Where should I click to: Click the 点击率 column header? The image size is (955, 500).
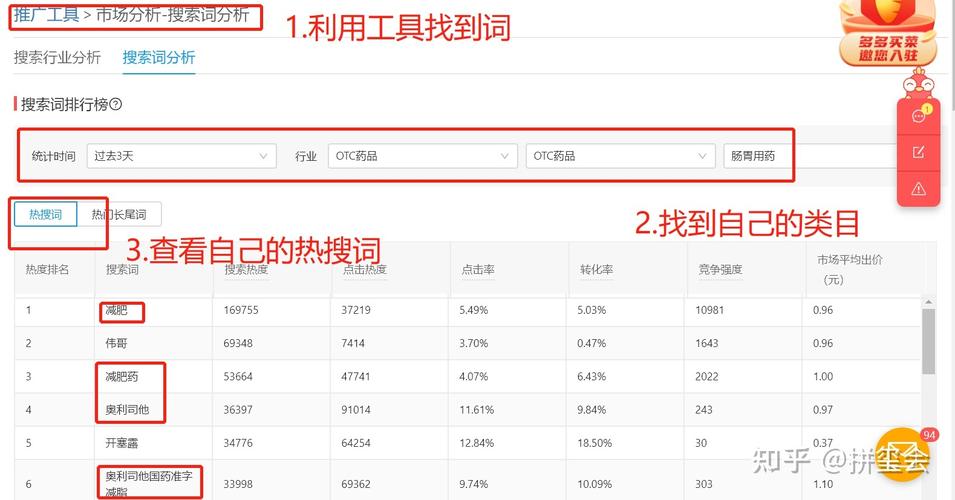click(478, 269)
